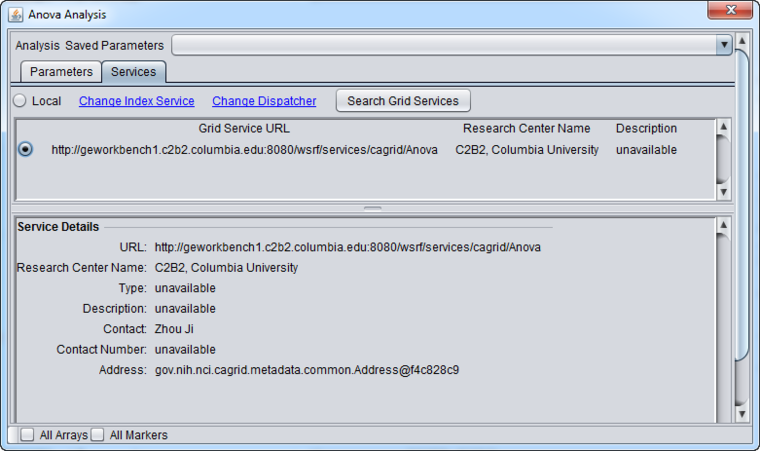Image resolution: width=760 pixels, height=451 pixels.
Task: Click the Description column header
Action: point(646,128)
